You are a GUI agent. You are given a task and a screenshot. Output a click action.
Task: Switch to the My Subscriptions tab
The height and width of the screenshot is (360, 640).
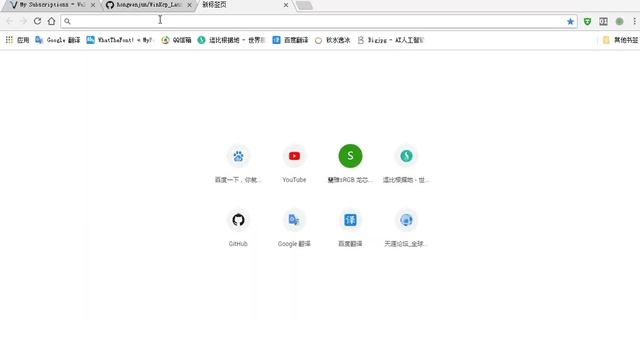coord(51,5)
